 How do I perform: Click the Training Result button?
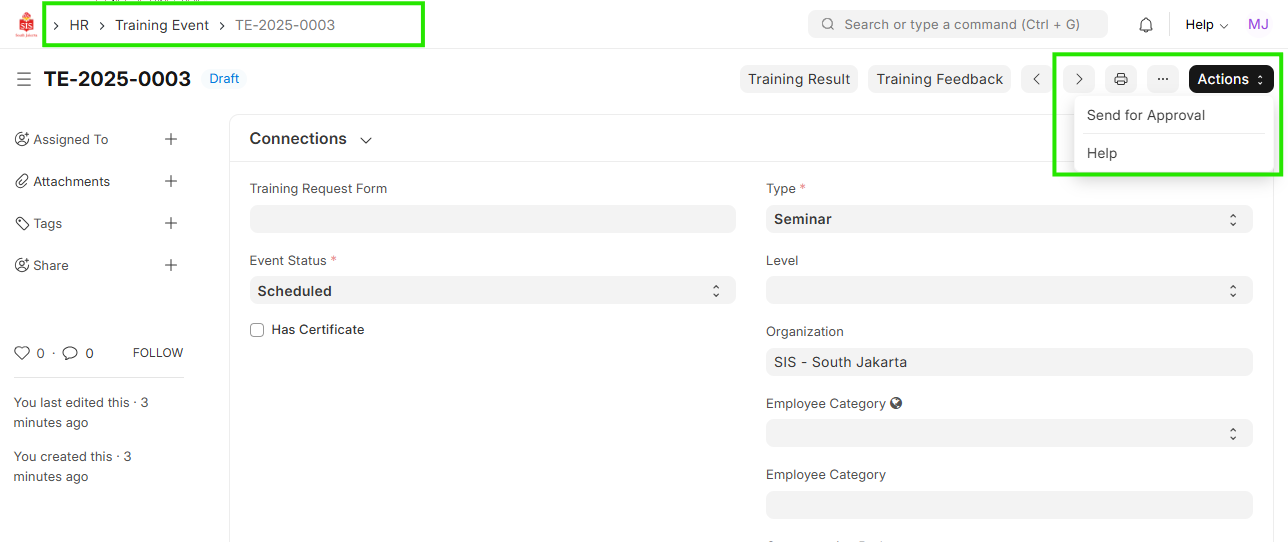click(x=798, y=79)
